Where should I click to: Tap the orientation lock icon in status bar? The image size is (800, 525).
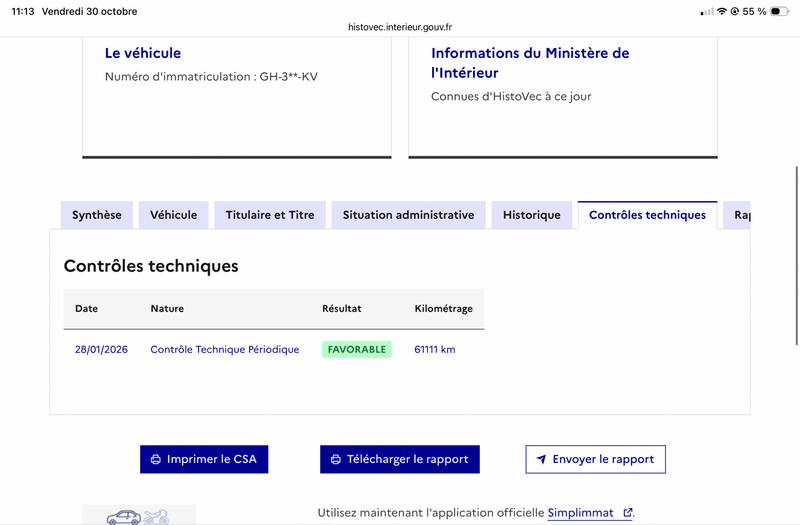tap(735, 11)
